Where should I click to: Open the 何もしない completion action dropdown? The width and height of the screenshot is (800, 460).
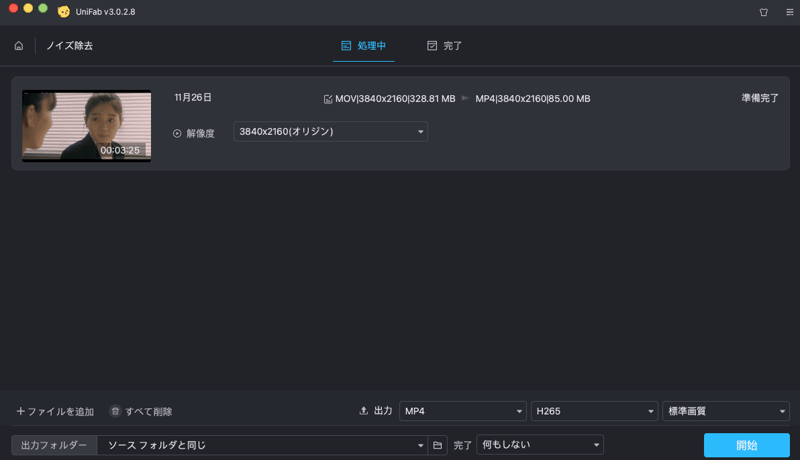point(540,445)
